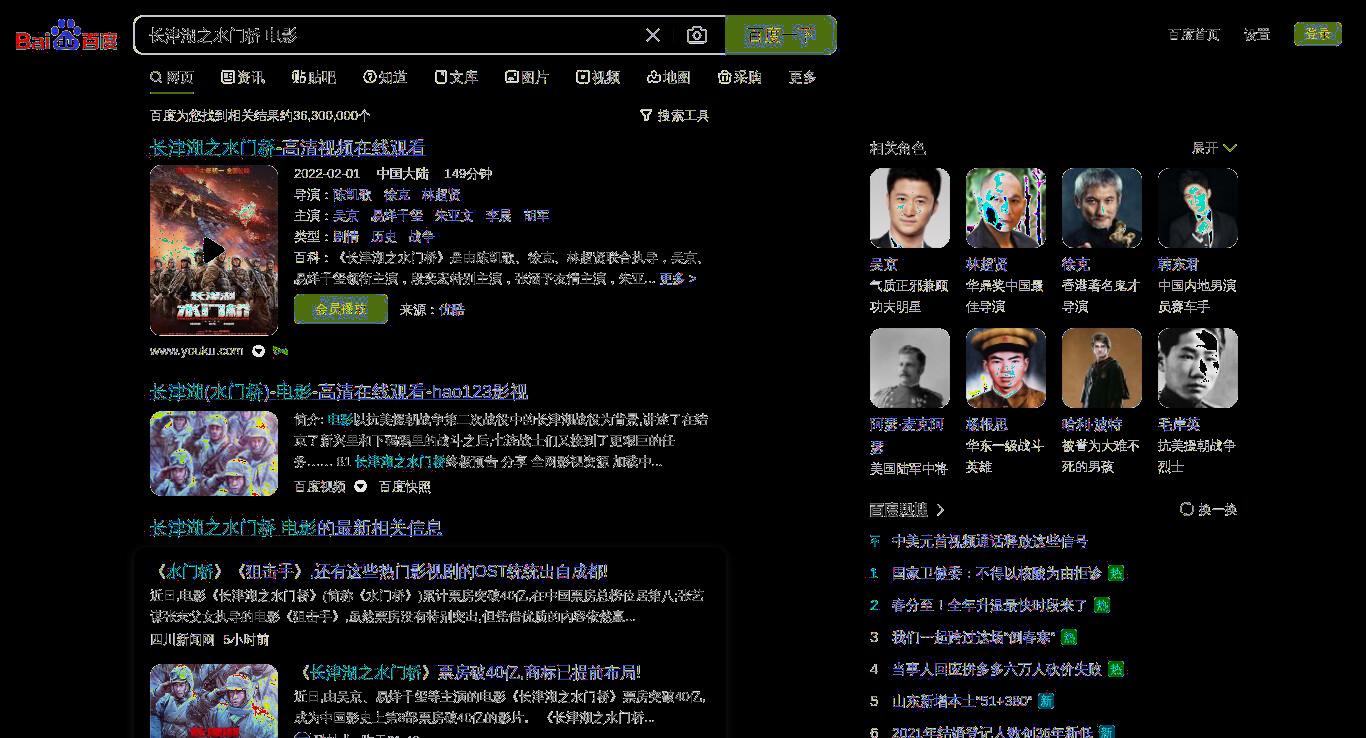Screen dimensions: 1366x738
Task: Open camera image search icon
Action: pos(697,35)
